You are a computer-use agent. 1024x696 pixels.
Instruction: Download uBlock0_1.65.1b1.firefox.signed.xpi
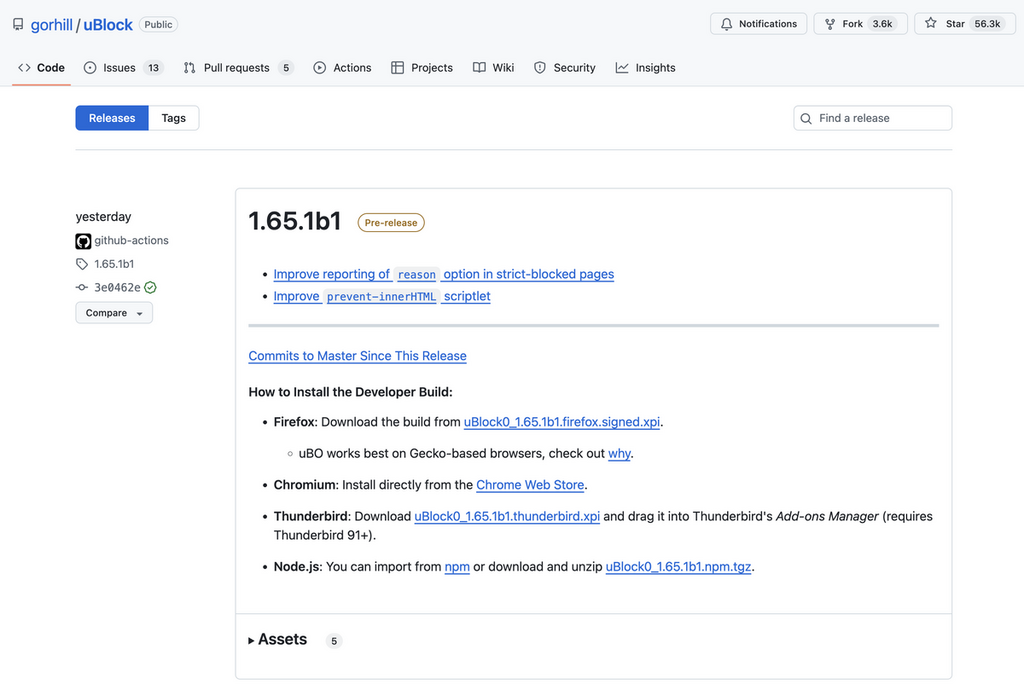point(562,422)
